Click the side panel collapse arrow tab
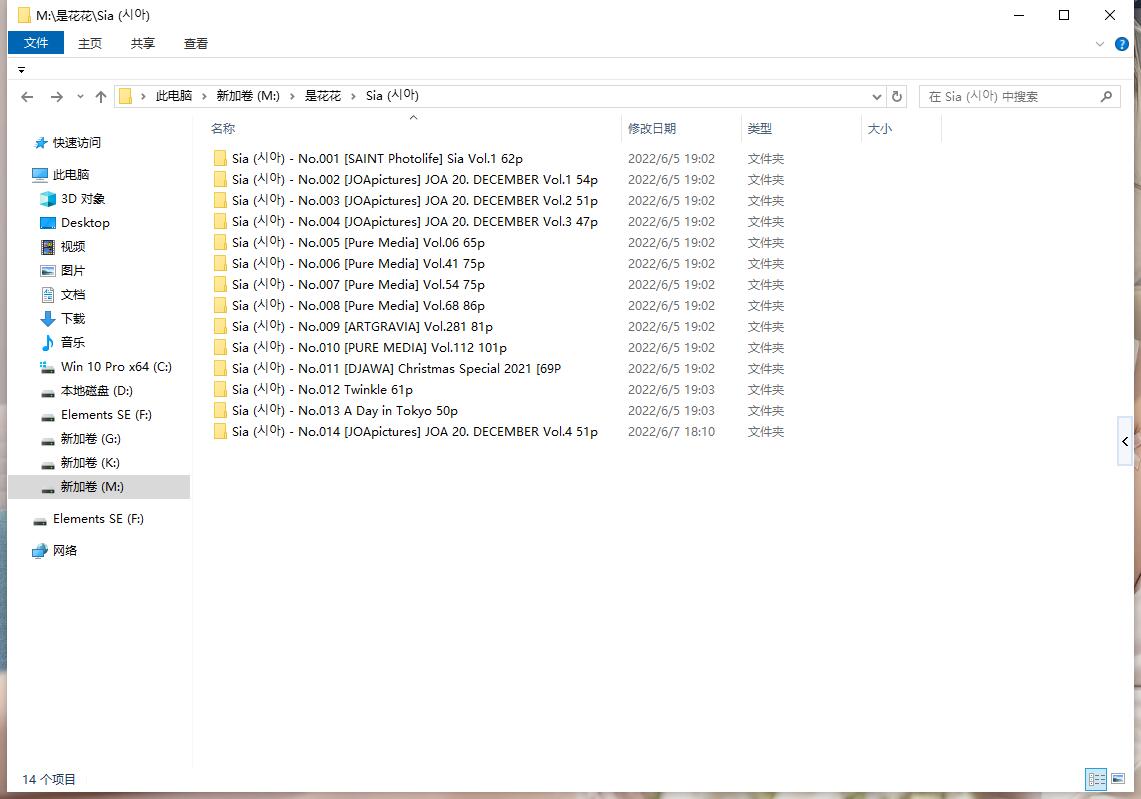 coord(1125,442)
